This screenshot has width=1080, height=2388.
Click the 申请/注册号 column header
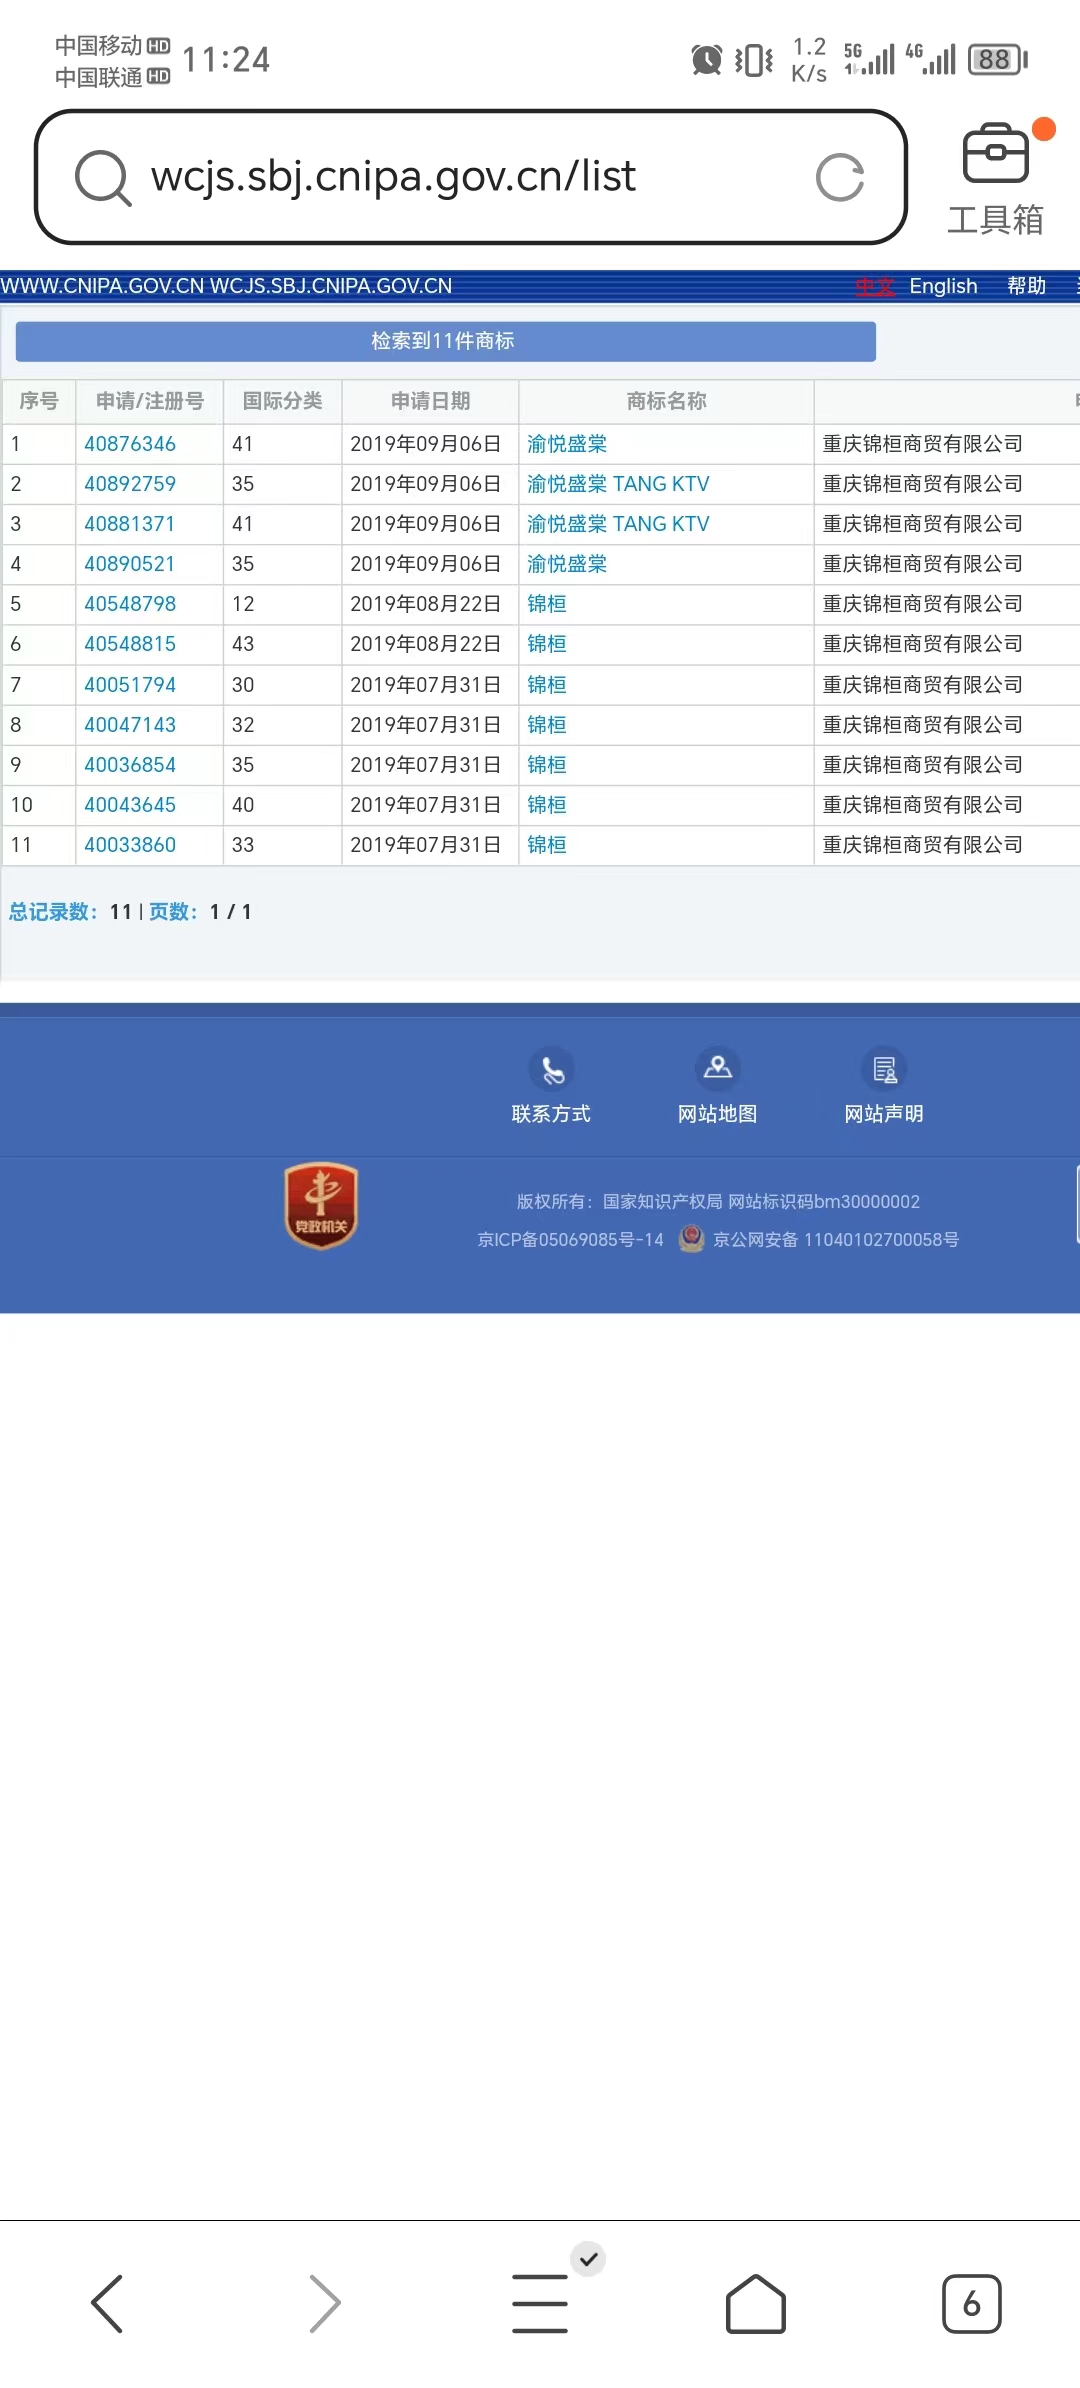coord(150,401)
